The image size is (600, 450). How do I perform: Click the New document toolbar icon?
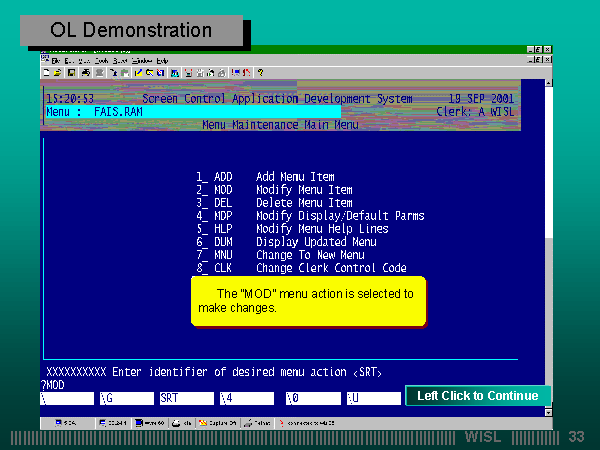[46, 72]
